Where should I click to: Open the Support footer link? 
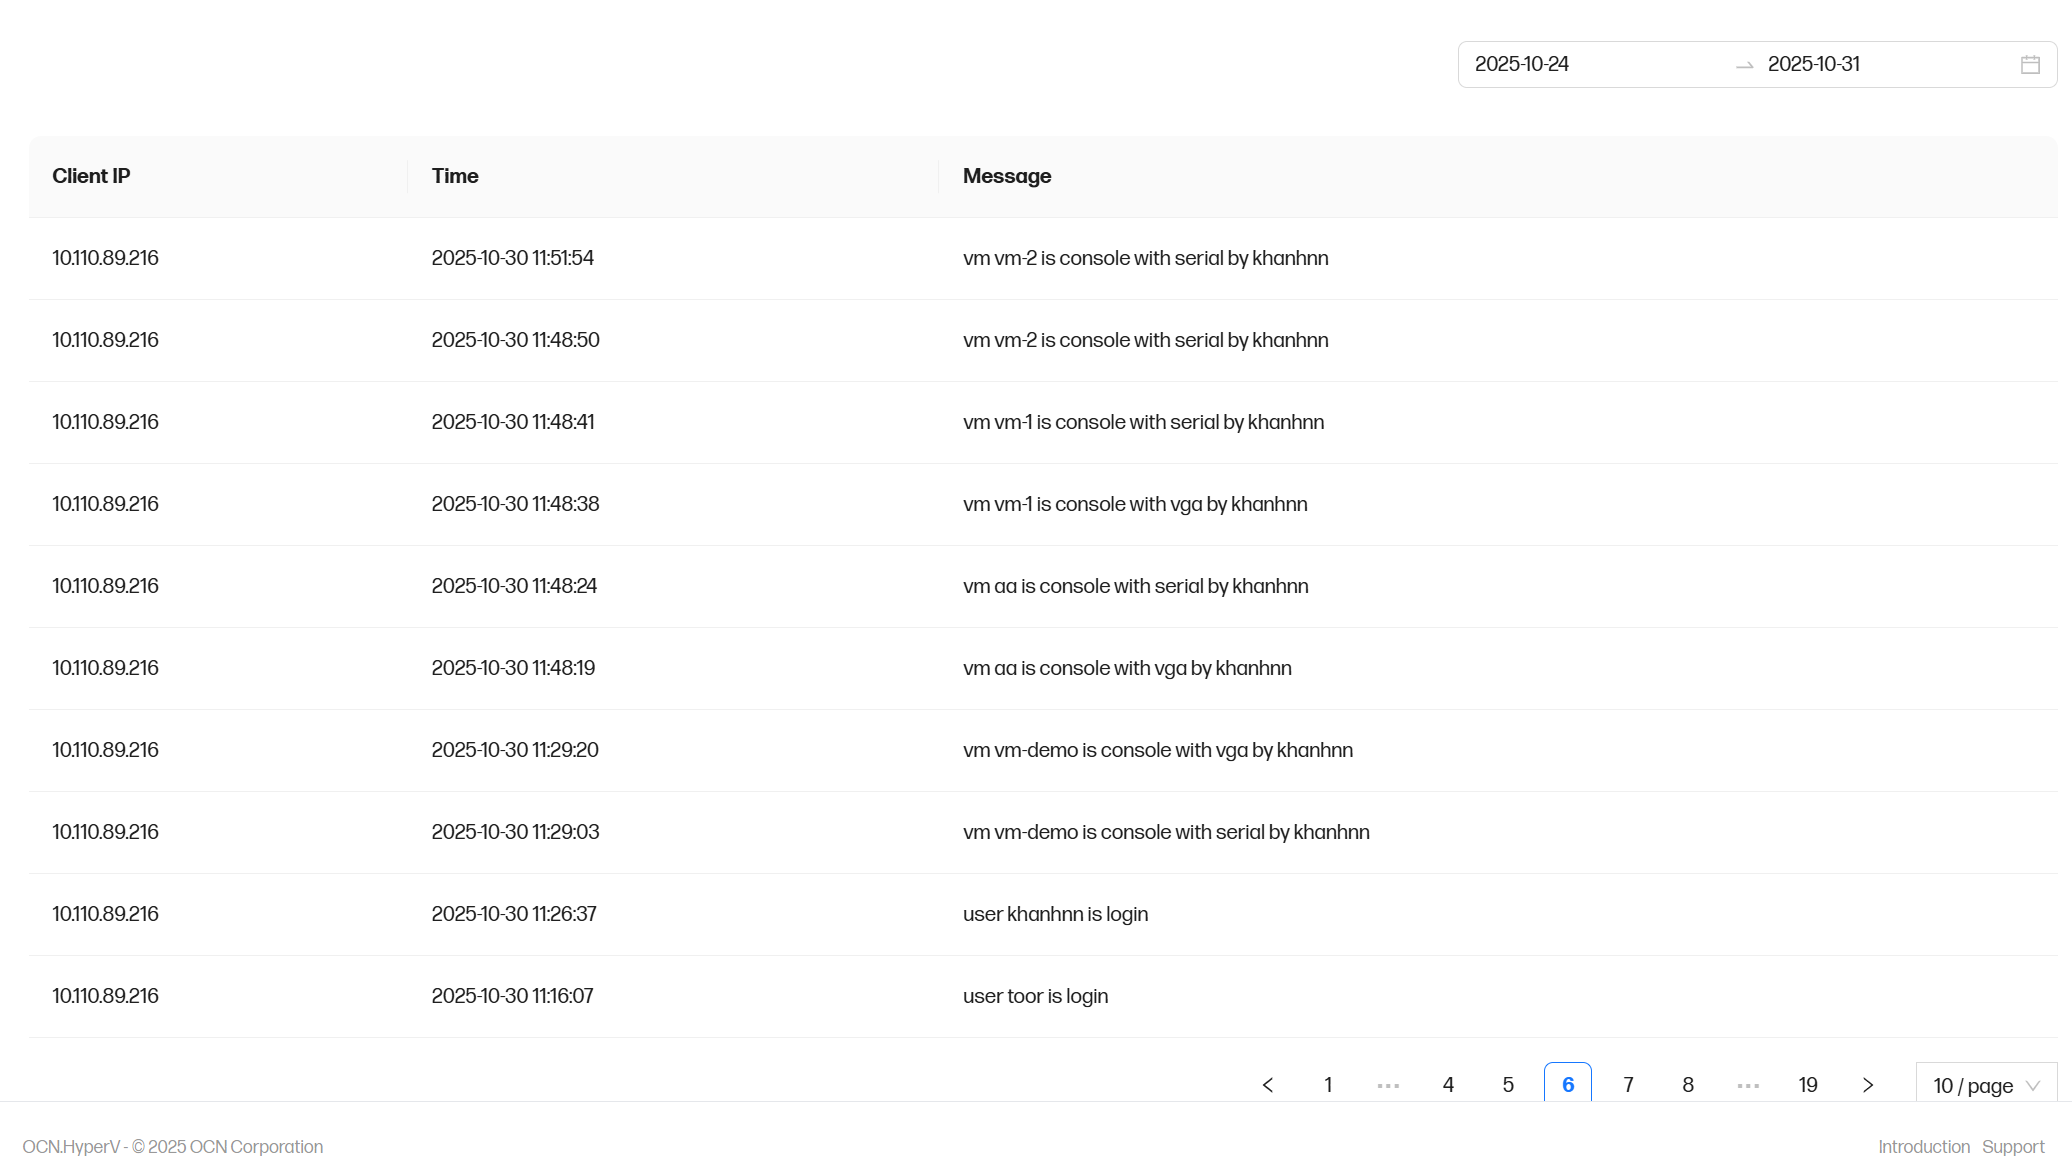[x=2013, y=1147]
